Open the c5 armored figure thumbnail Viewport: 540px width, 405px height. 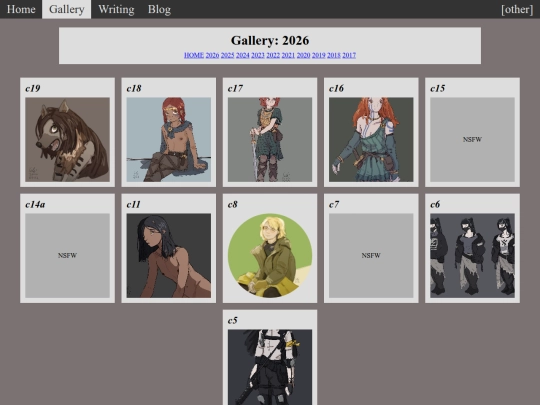270,367
